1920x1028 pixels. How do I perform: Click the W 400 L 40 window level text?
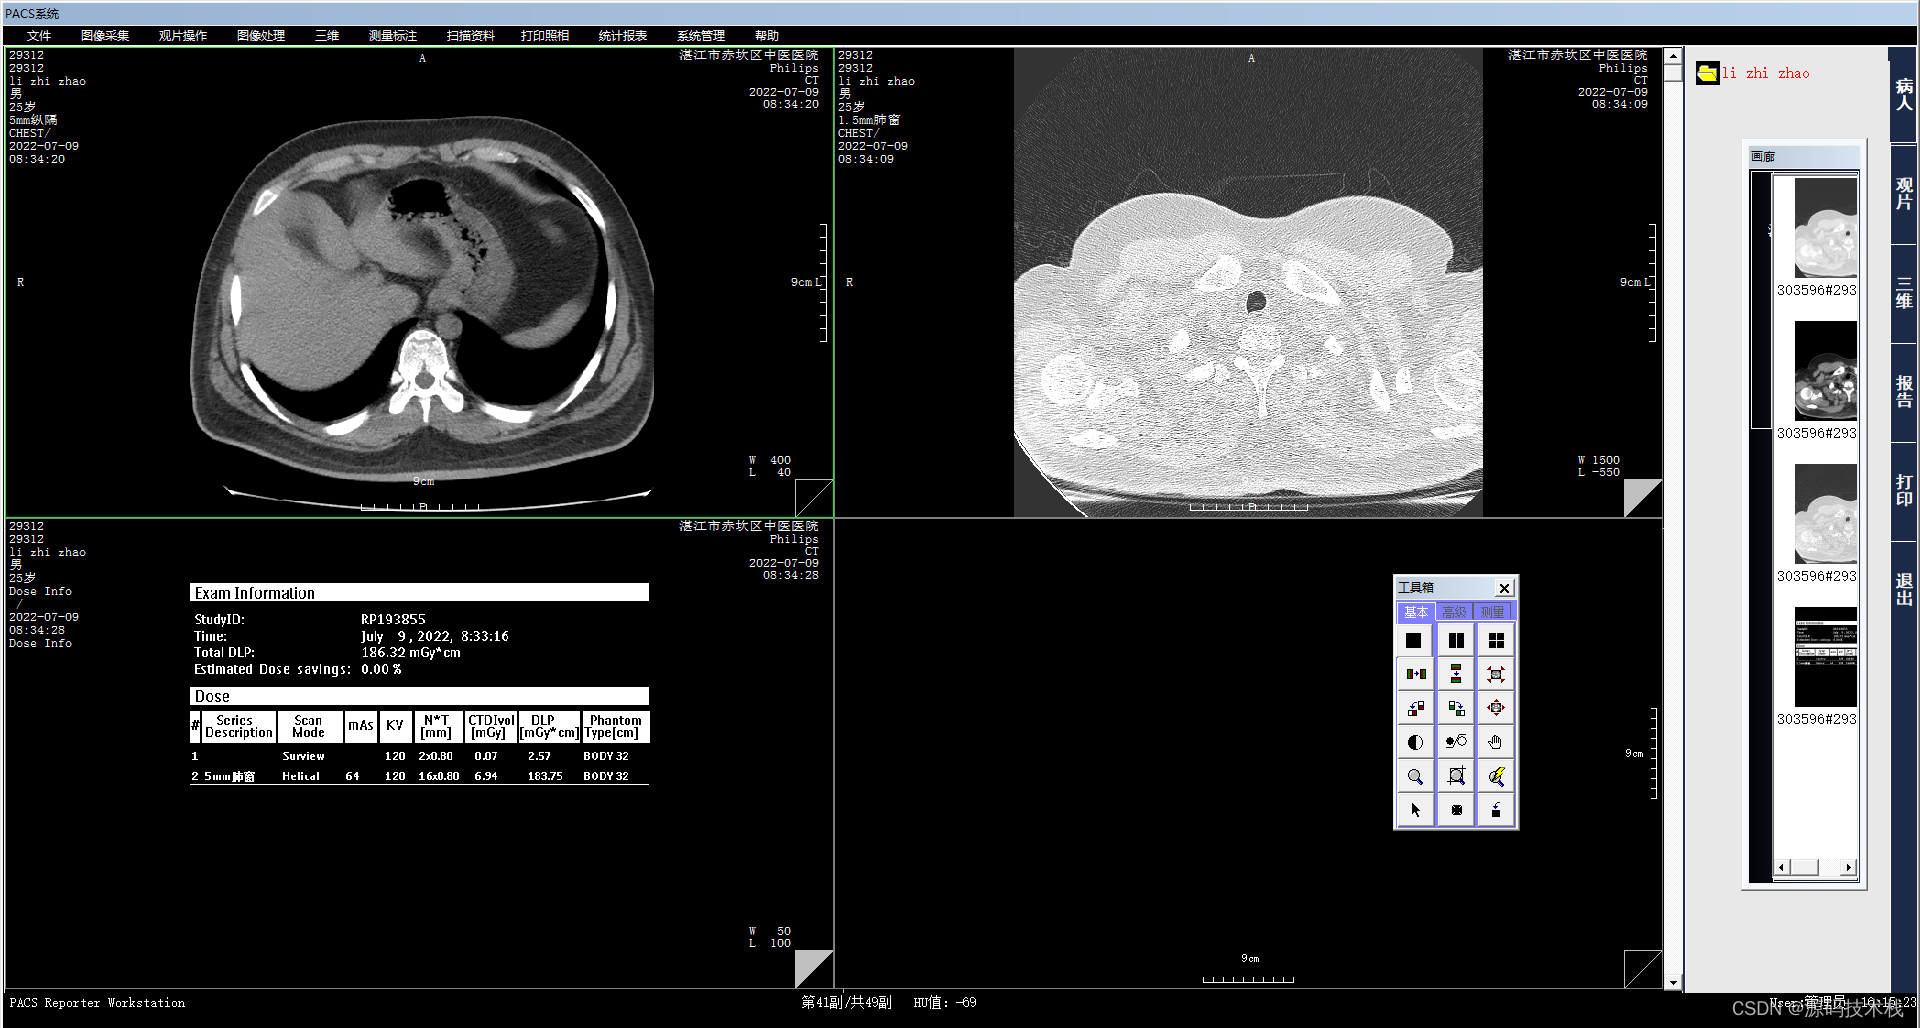click(x=770, y=466)
